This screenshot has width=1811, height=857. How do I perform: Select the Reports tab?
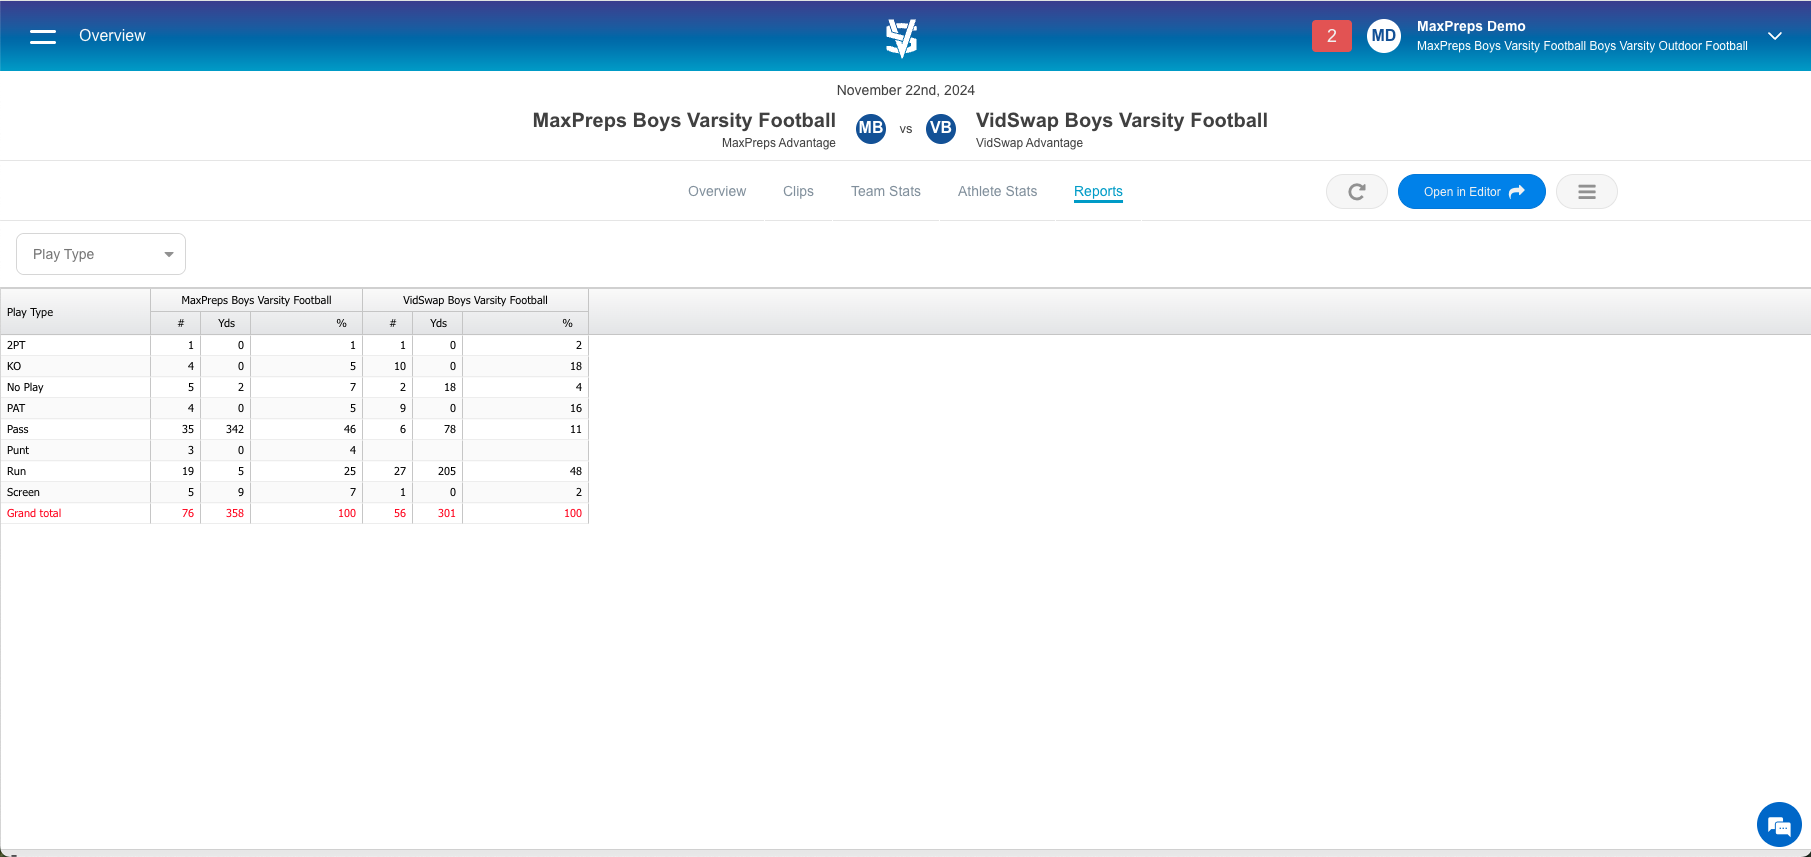tap(1098, 191)
